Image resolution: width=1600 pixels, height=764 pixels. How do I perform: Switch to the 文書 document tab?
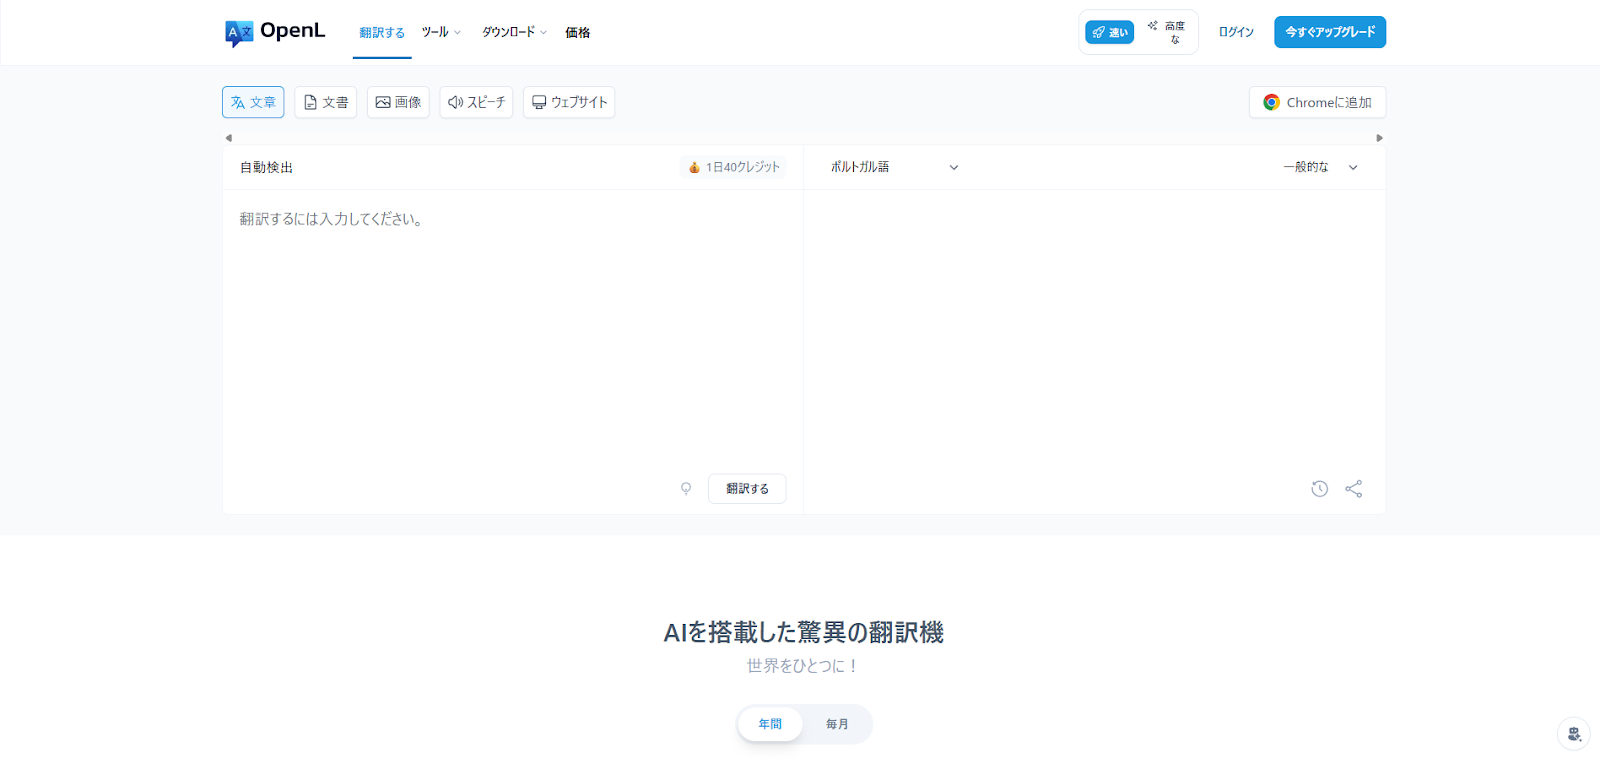tap(326, 102)
